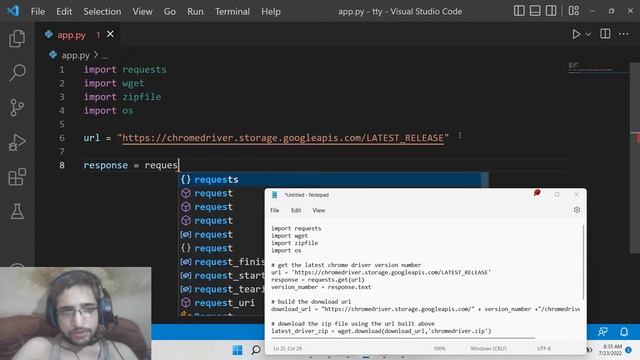
Task: Open the Search view in activity bar
Action: coord(17,73)
